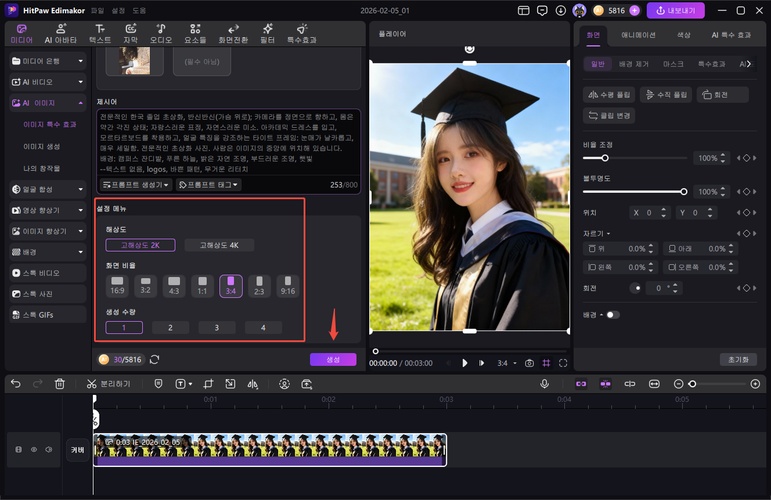Image resolution: width=771 pixels, height=500 pixels.
Task: Select the 마스크 sub-tab
Action: (x=673, y=64)
